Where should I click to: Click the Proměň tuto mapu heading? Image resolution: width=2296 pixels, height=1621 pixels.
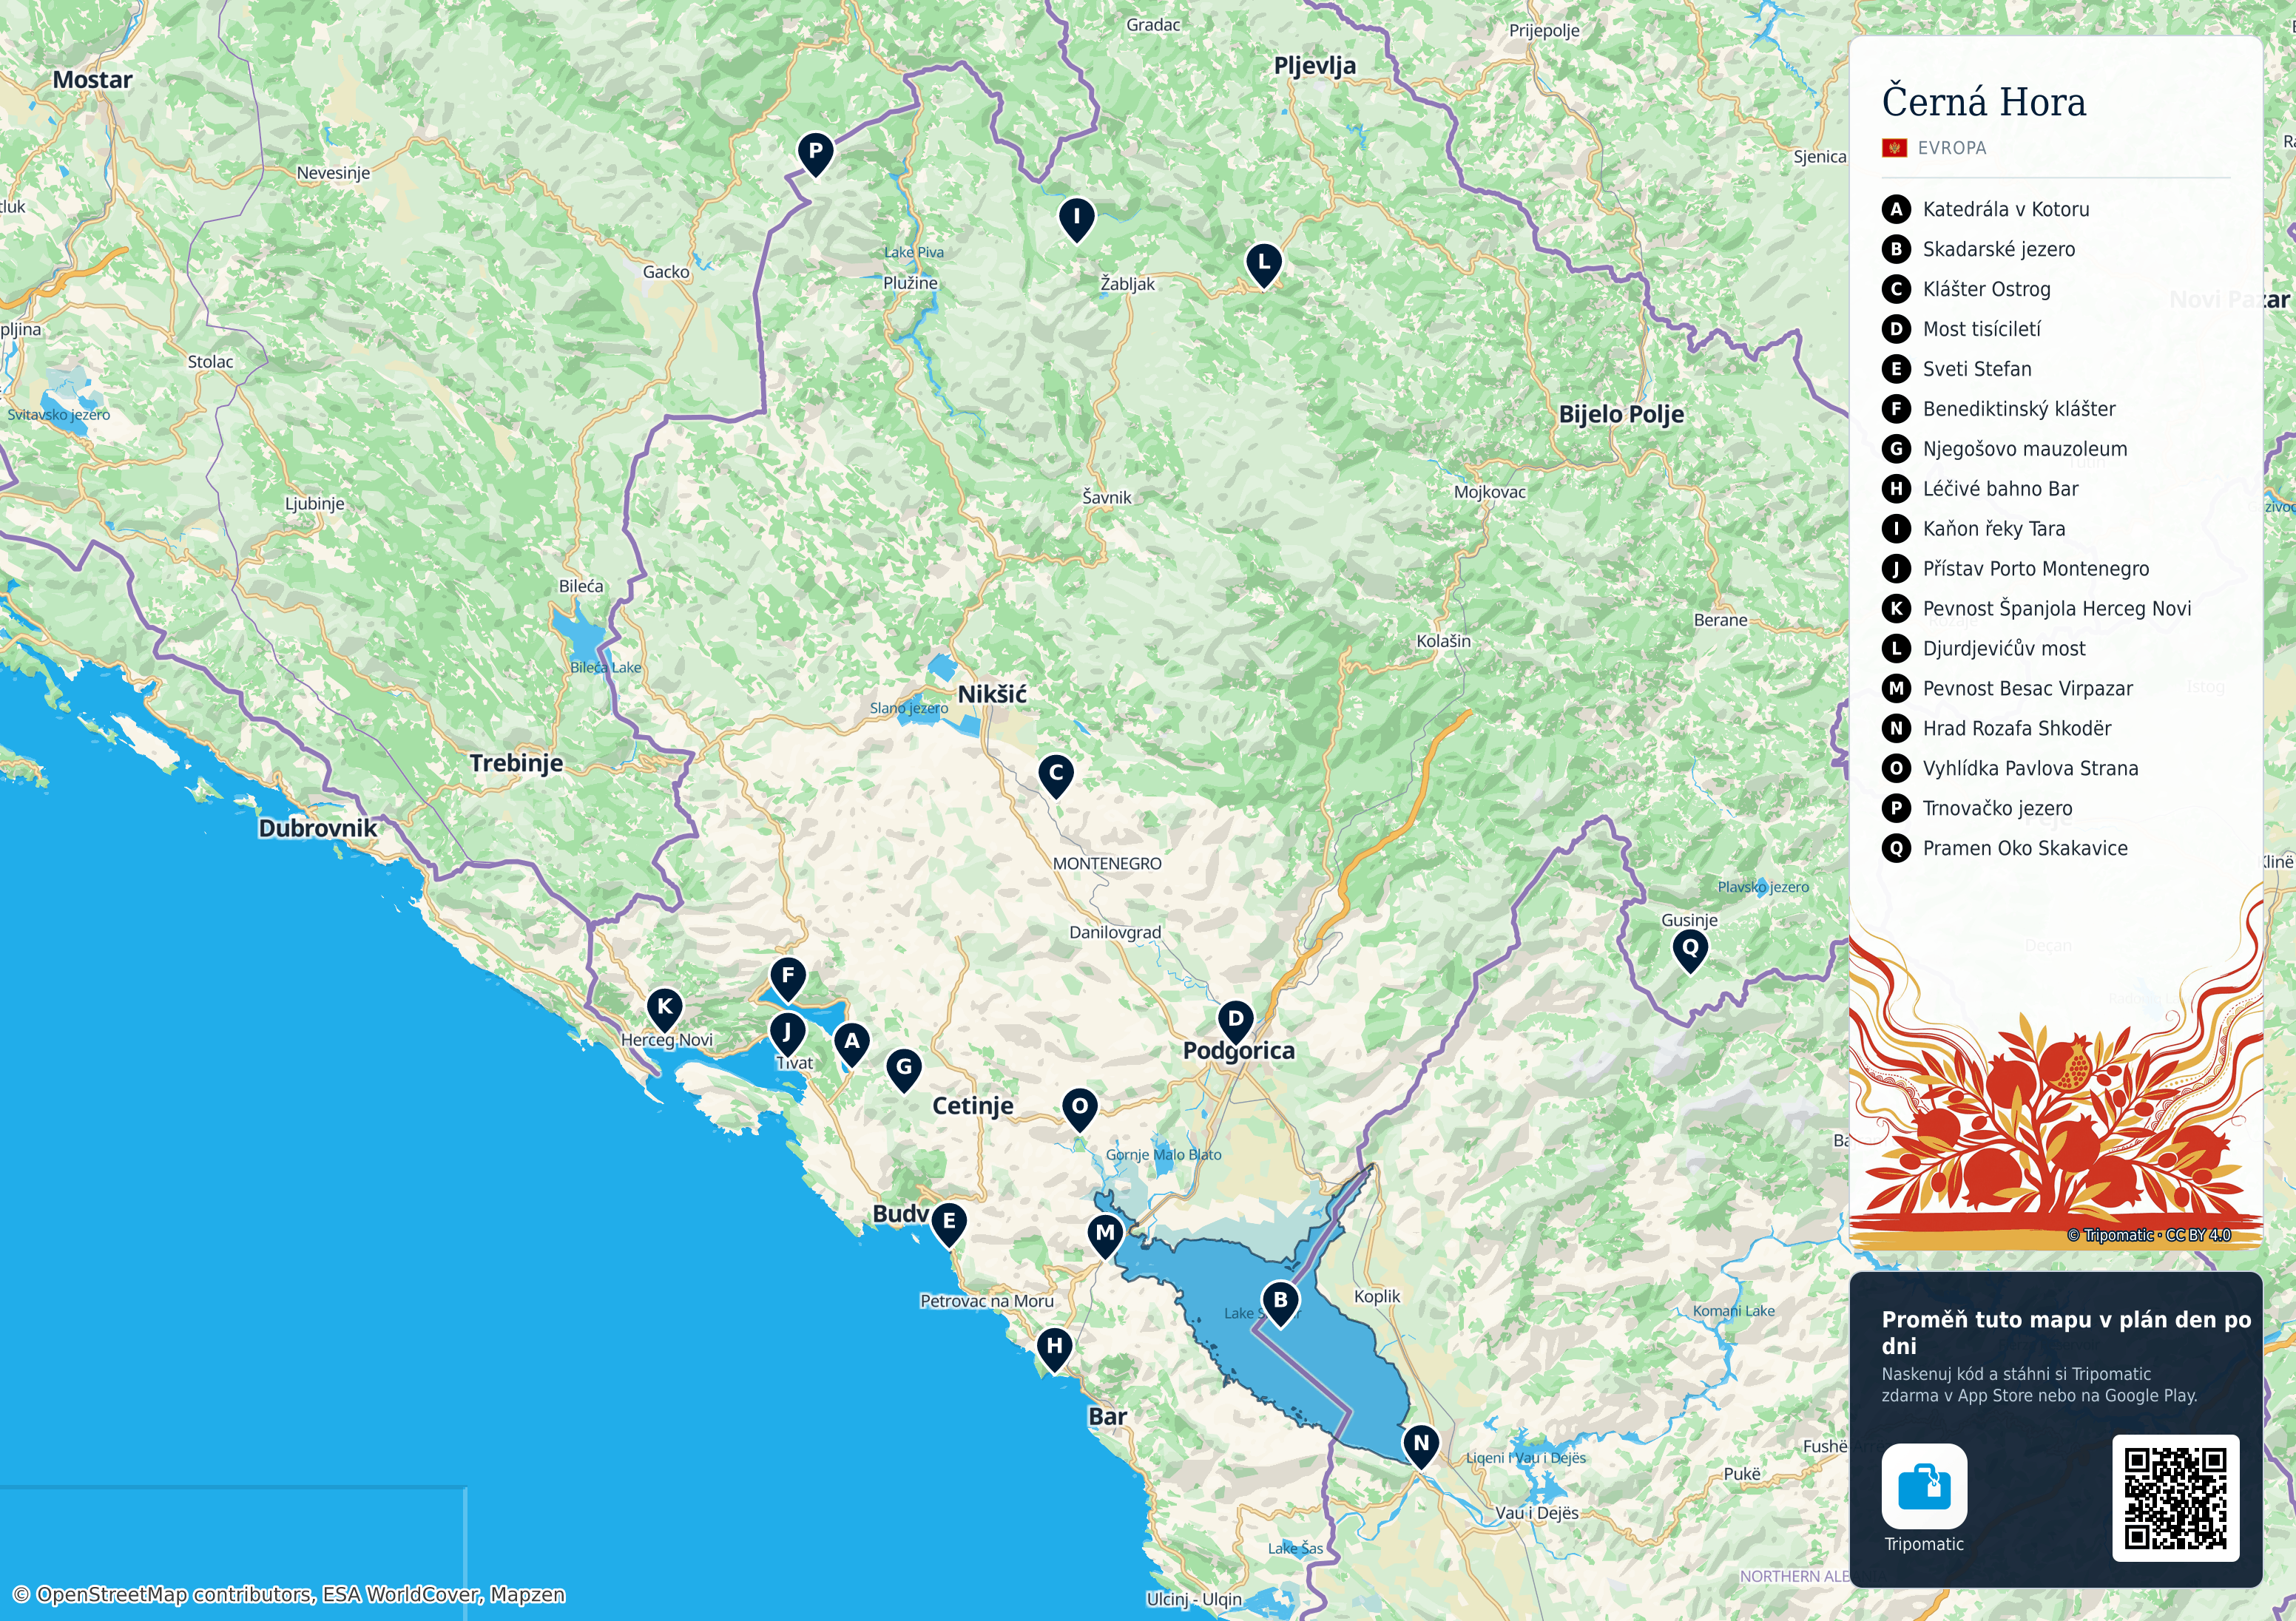click(2066, 1332)
